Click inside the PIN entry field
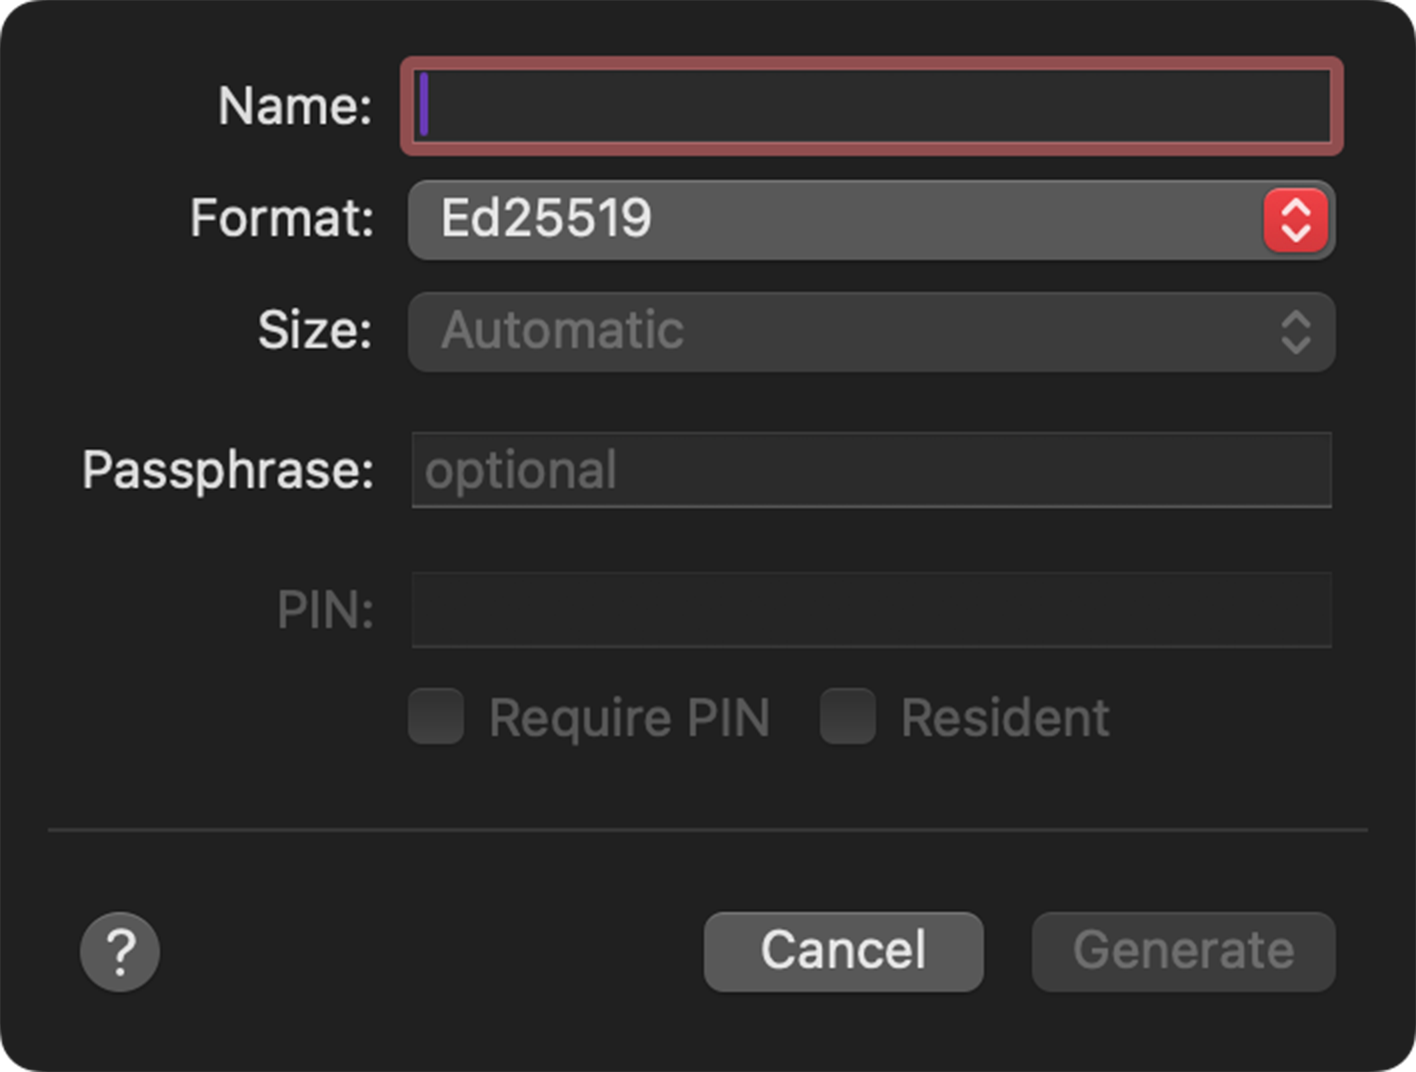 (x=870, y=610)
